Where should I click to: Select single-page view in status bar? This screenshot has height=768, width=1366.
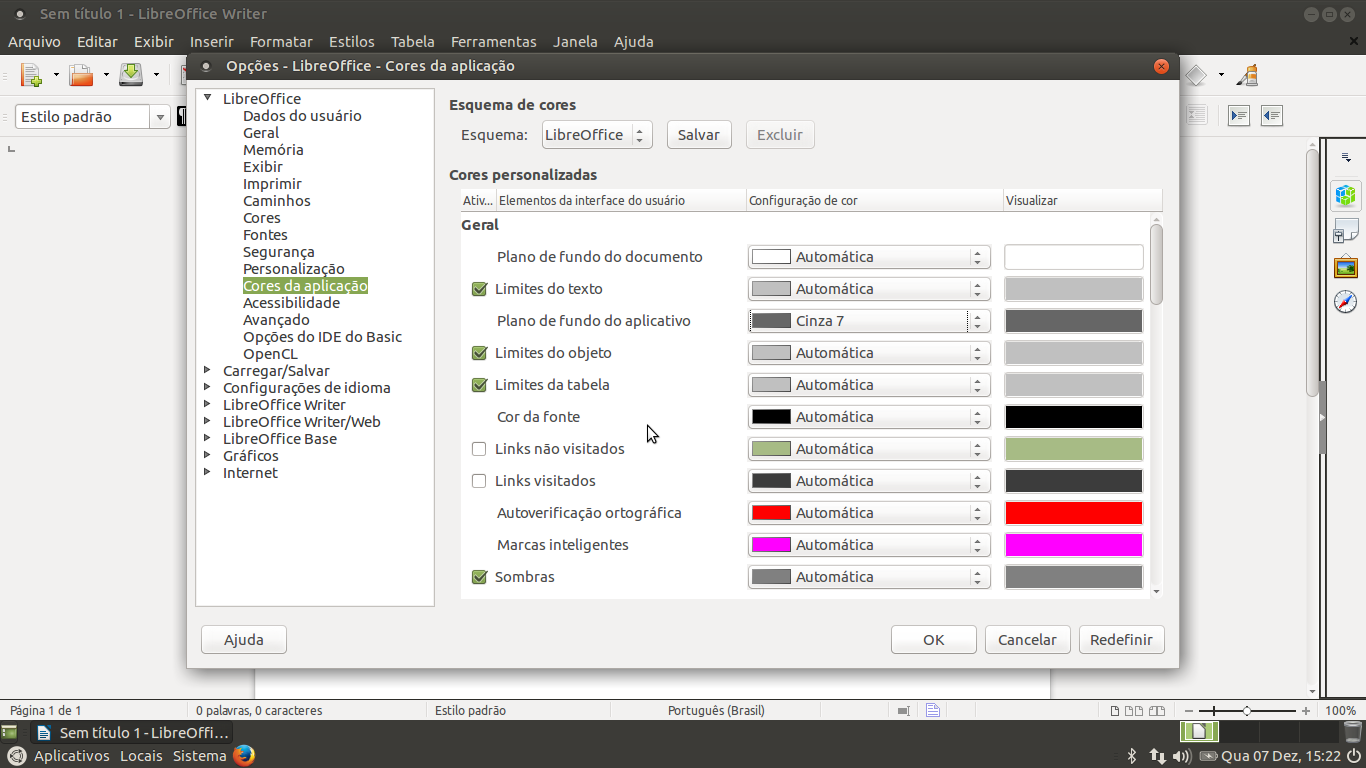click(x=1115, y=711)
